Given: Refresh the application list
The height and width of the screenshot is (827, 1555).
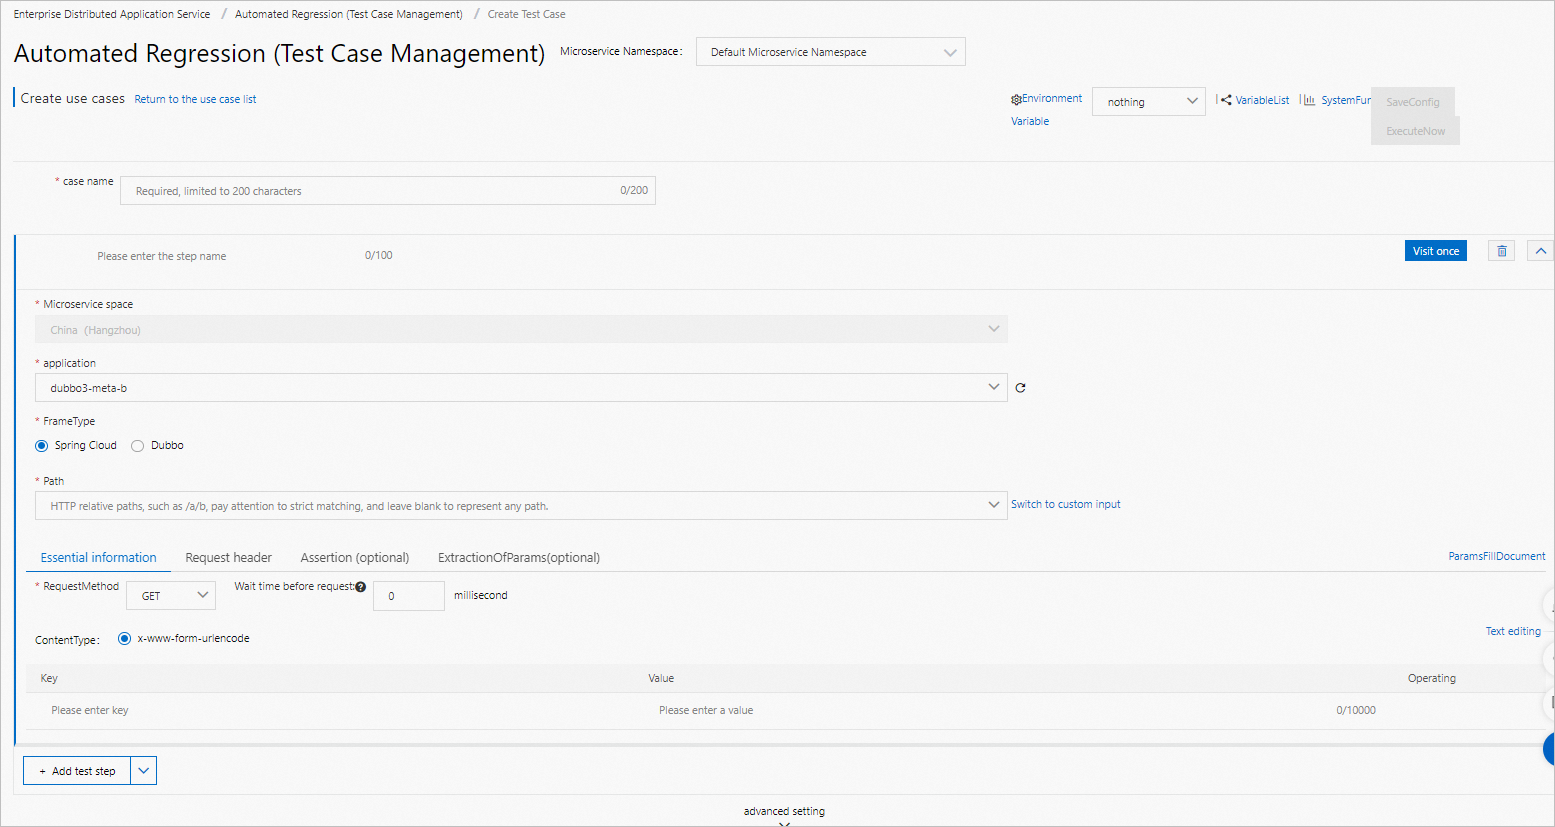Looking at the screenshot, I should 1020,388.
